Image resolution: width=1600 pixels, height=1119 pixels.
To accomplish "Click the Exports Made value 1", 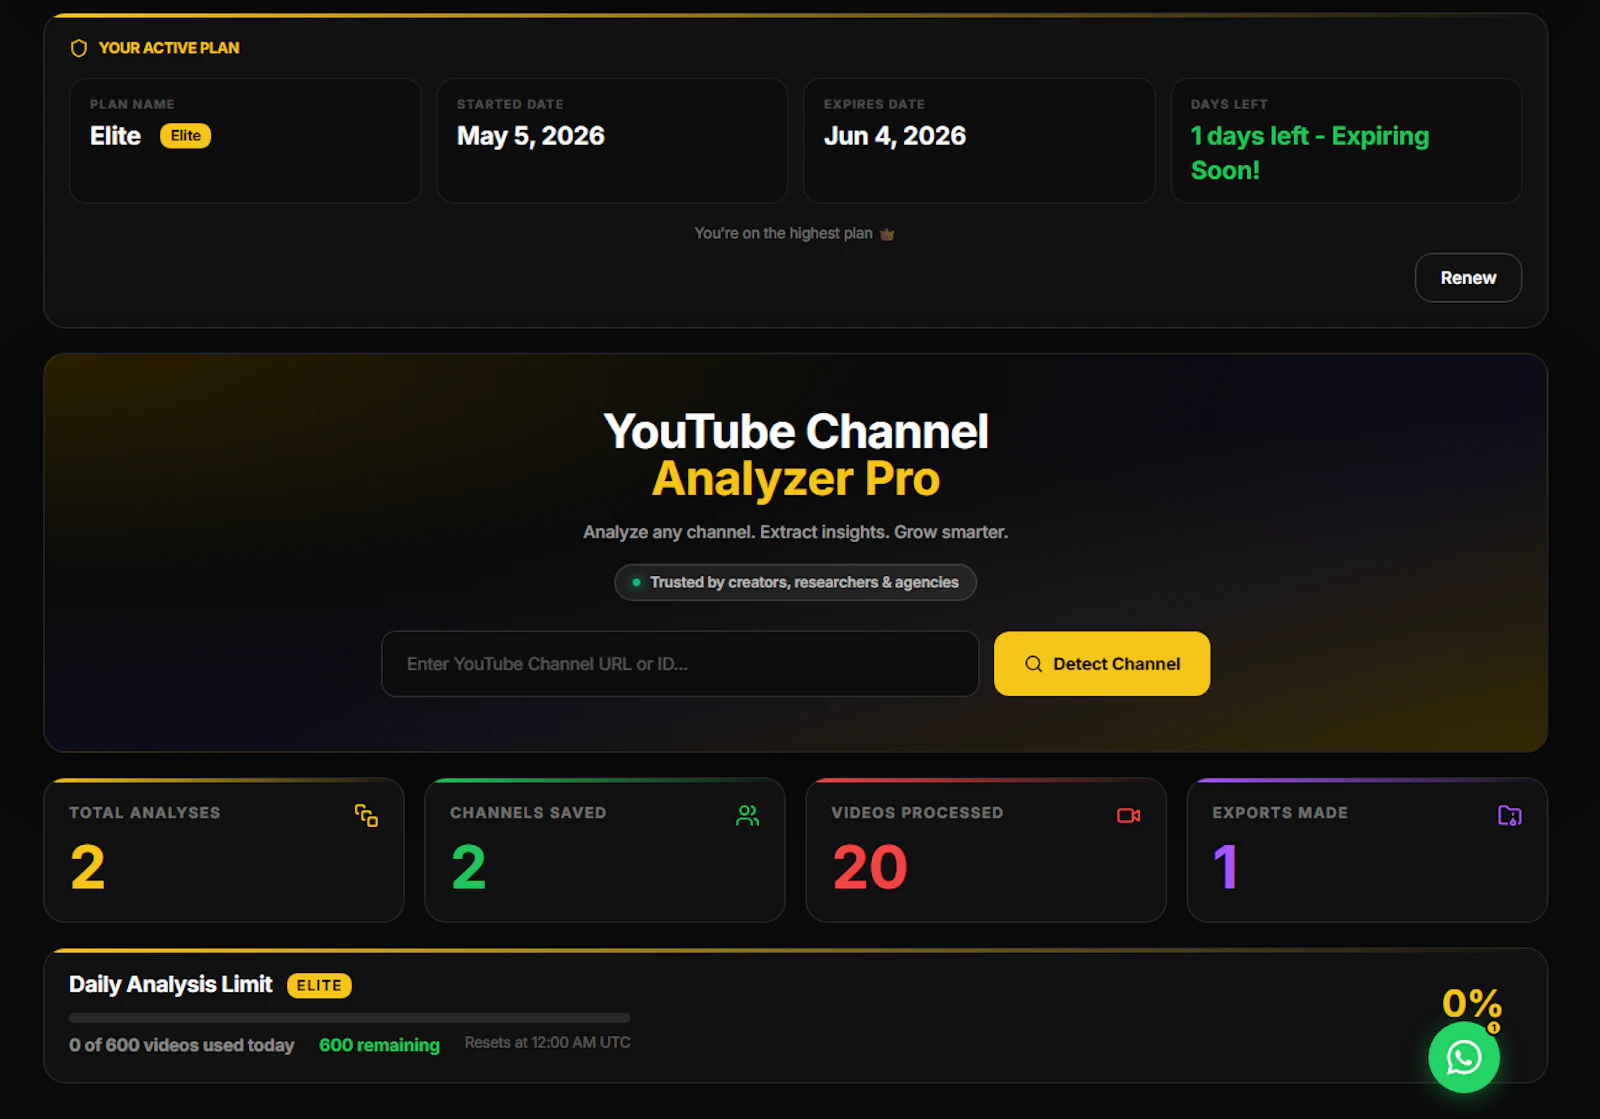I will (1226, 867).
